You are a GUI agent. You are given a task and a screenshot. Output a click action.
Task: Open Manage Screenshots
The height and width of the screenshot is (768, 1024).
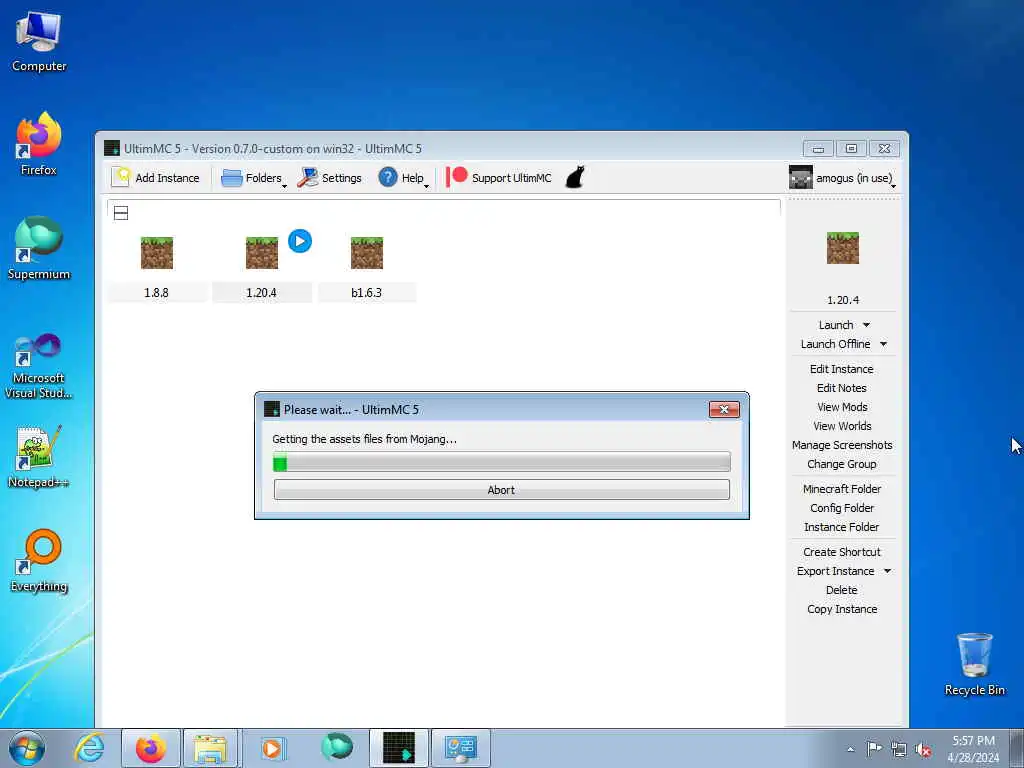(x=842, y=445)
